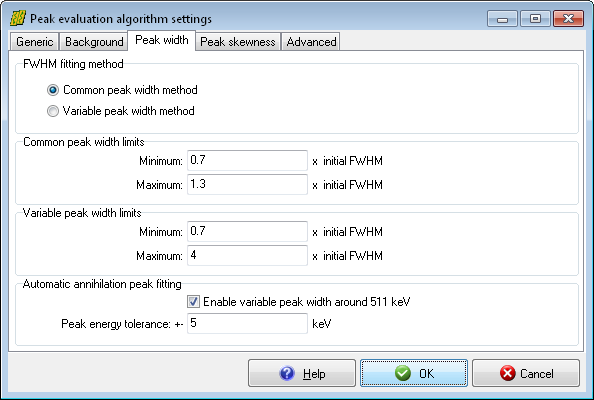Screen dimensions: 594x400
Task: Close the dialog with the red X
Action: point(568,19)
